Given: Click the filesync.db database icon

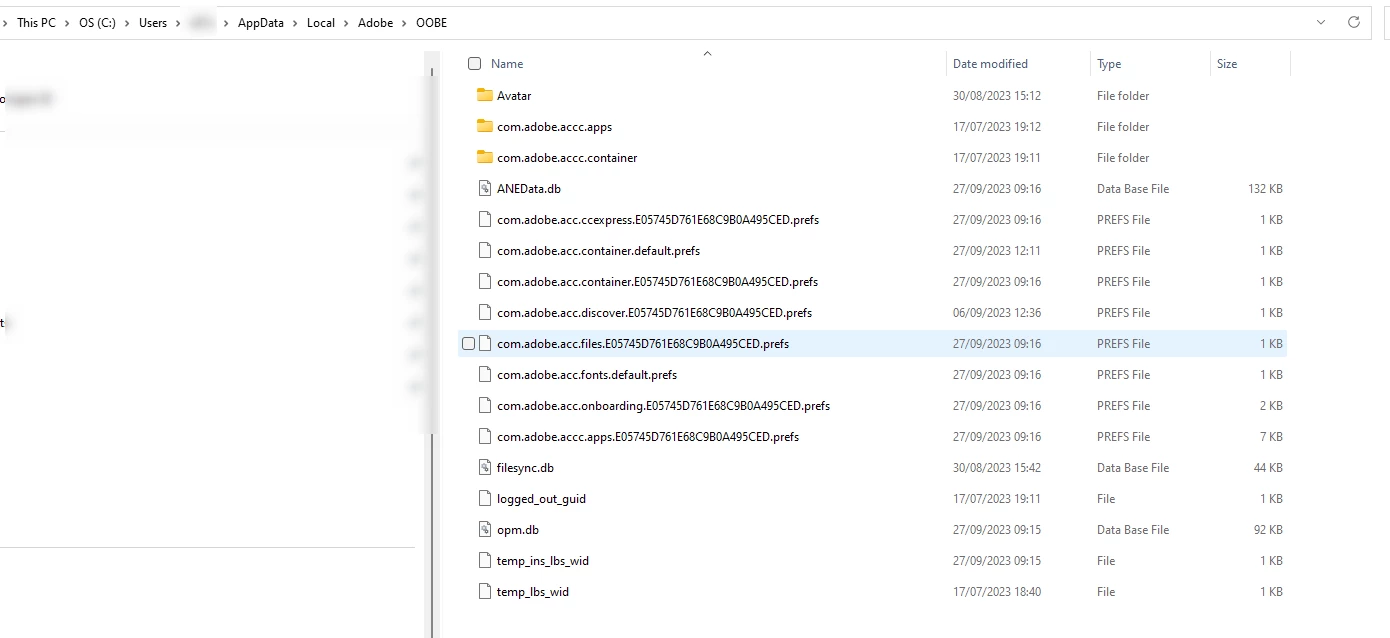Looking at the screenshot, I should tap(485, 468).
